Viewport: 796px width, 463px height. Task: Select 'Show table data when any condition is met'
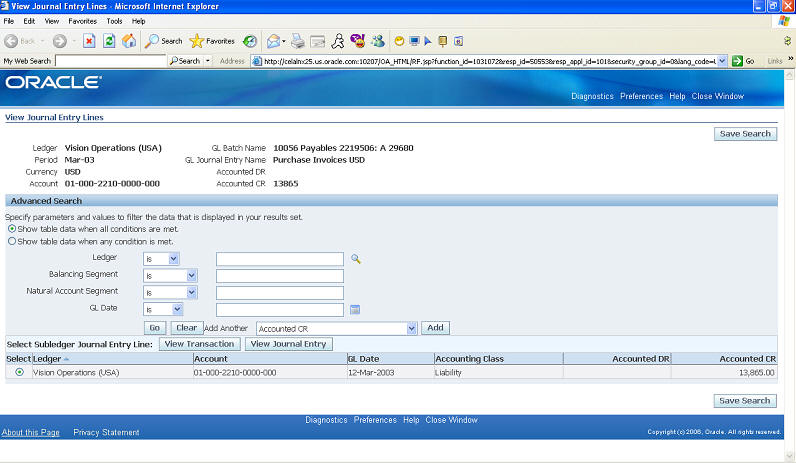(12, 241)
